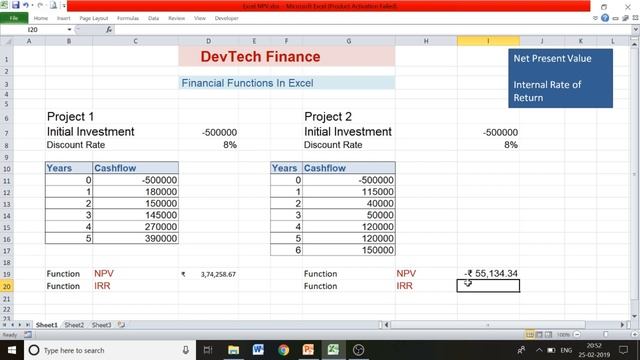The image size is (640, 360).
Task: Click vertical scrollbar down arrow
Action: click(x=635, y=316)
